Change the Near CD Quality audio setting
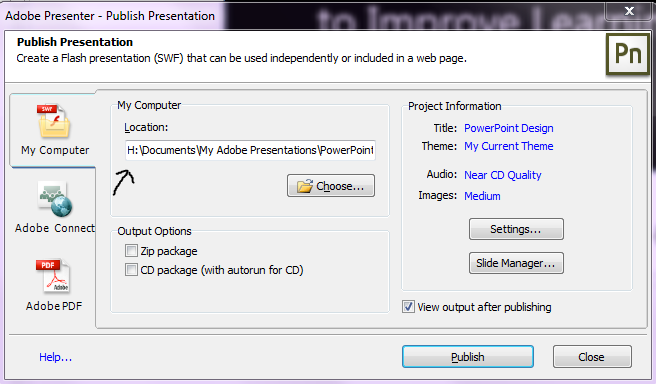 pos(503,175)
